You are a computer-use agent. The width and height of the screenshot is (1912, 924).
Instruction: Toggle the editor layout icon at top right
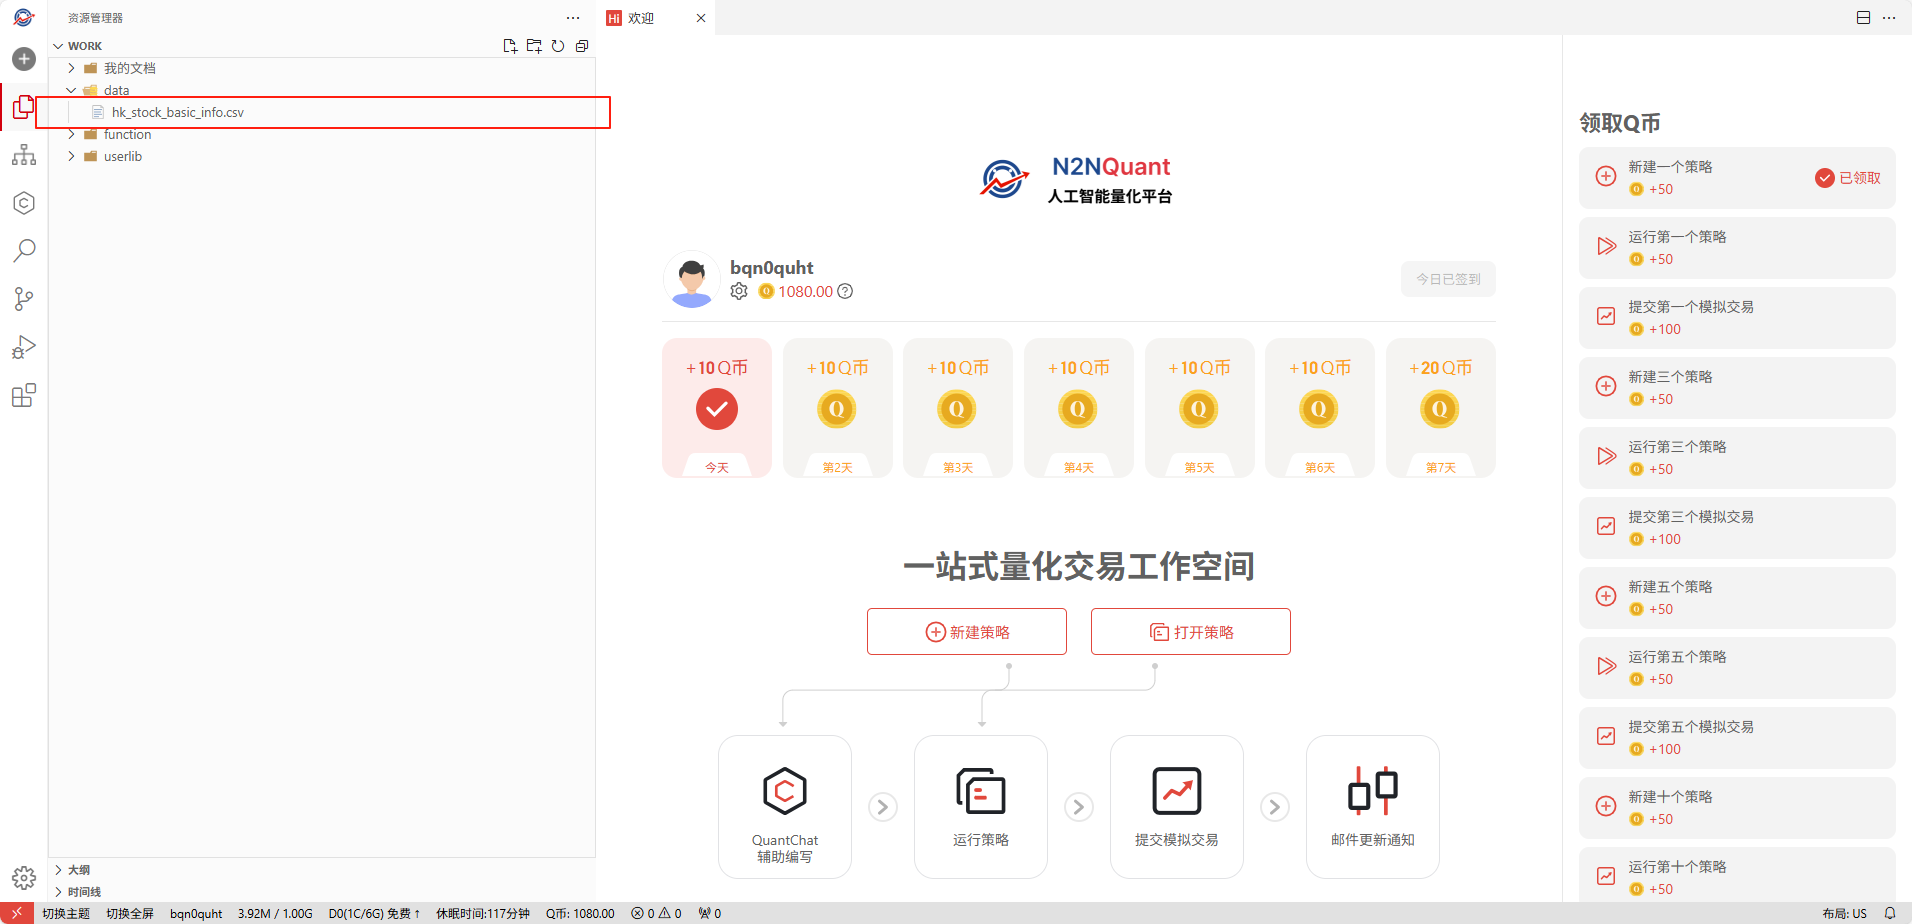[1864, 18]
